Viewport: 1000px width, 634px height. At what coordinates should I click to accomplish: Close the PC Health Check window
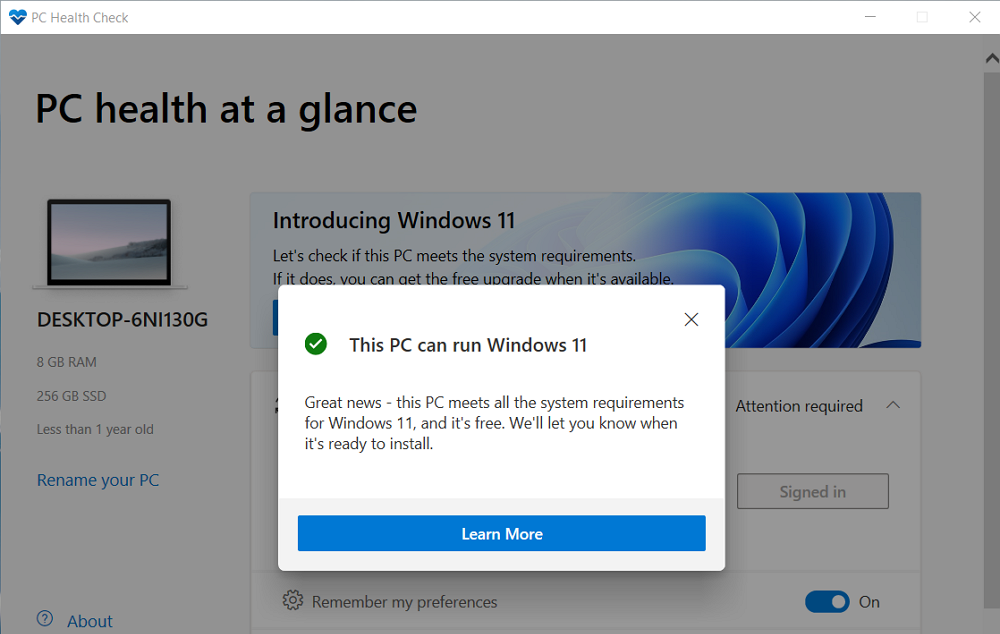pos(974,17)
